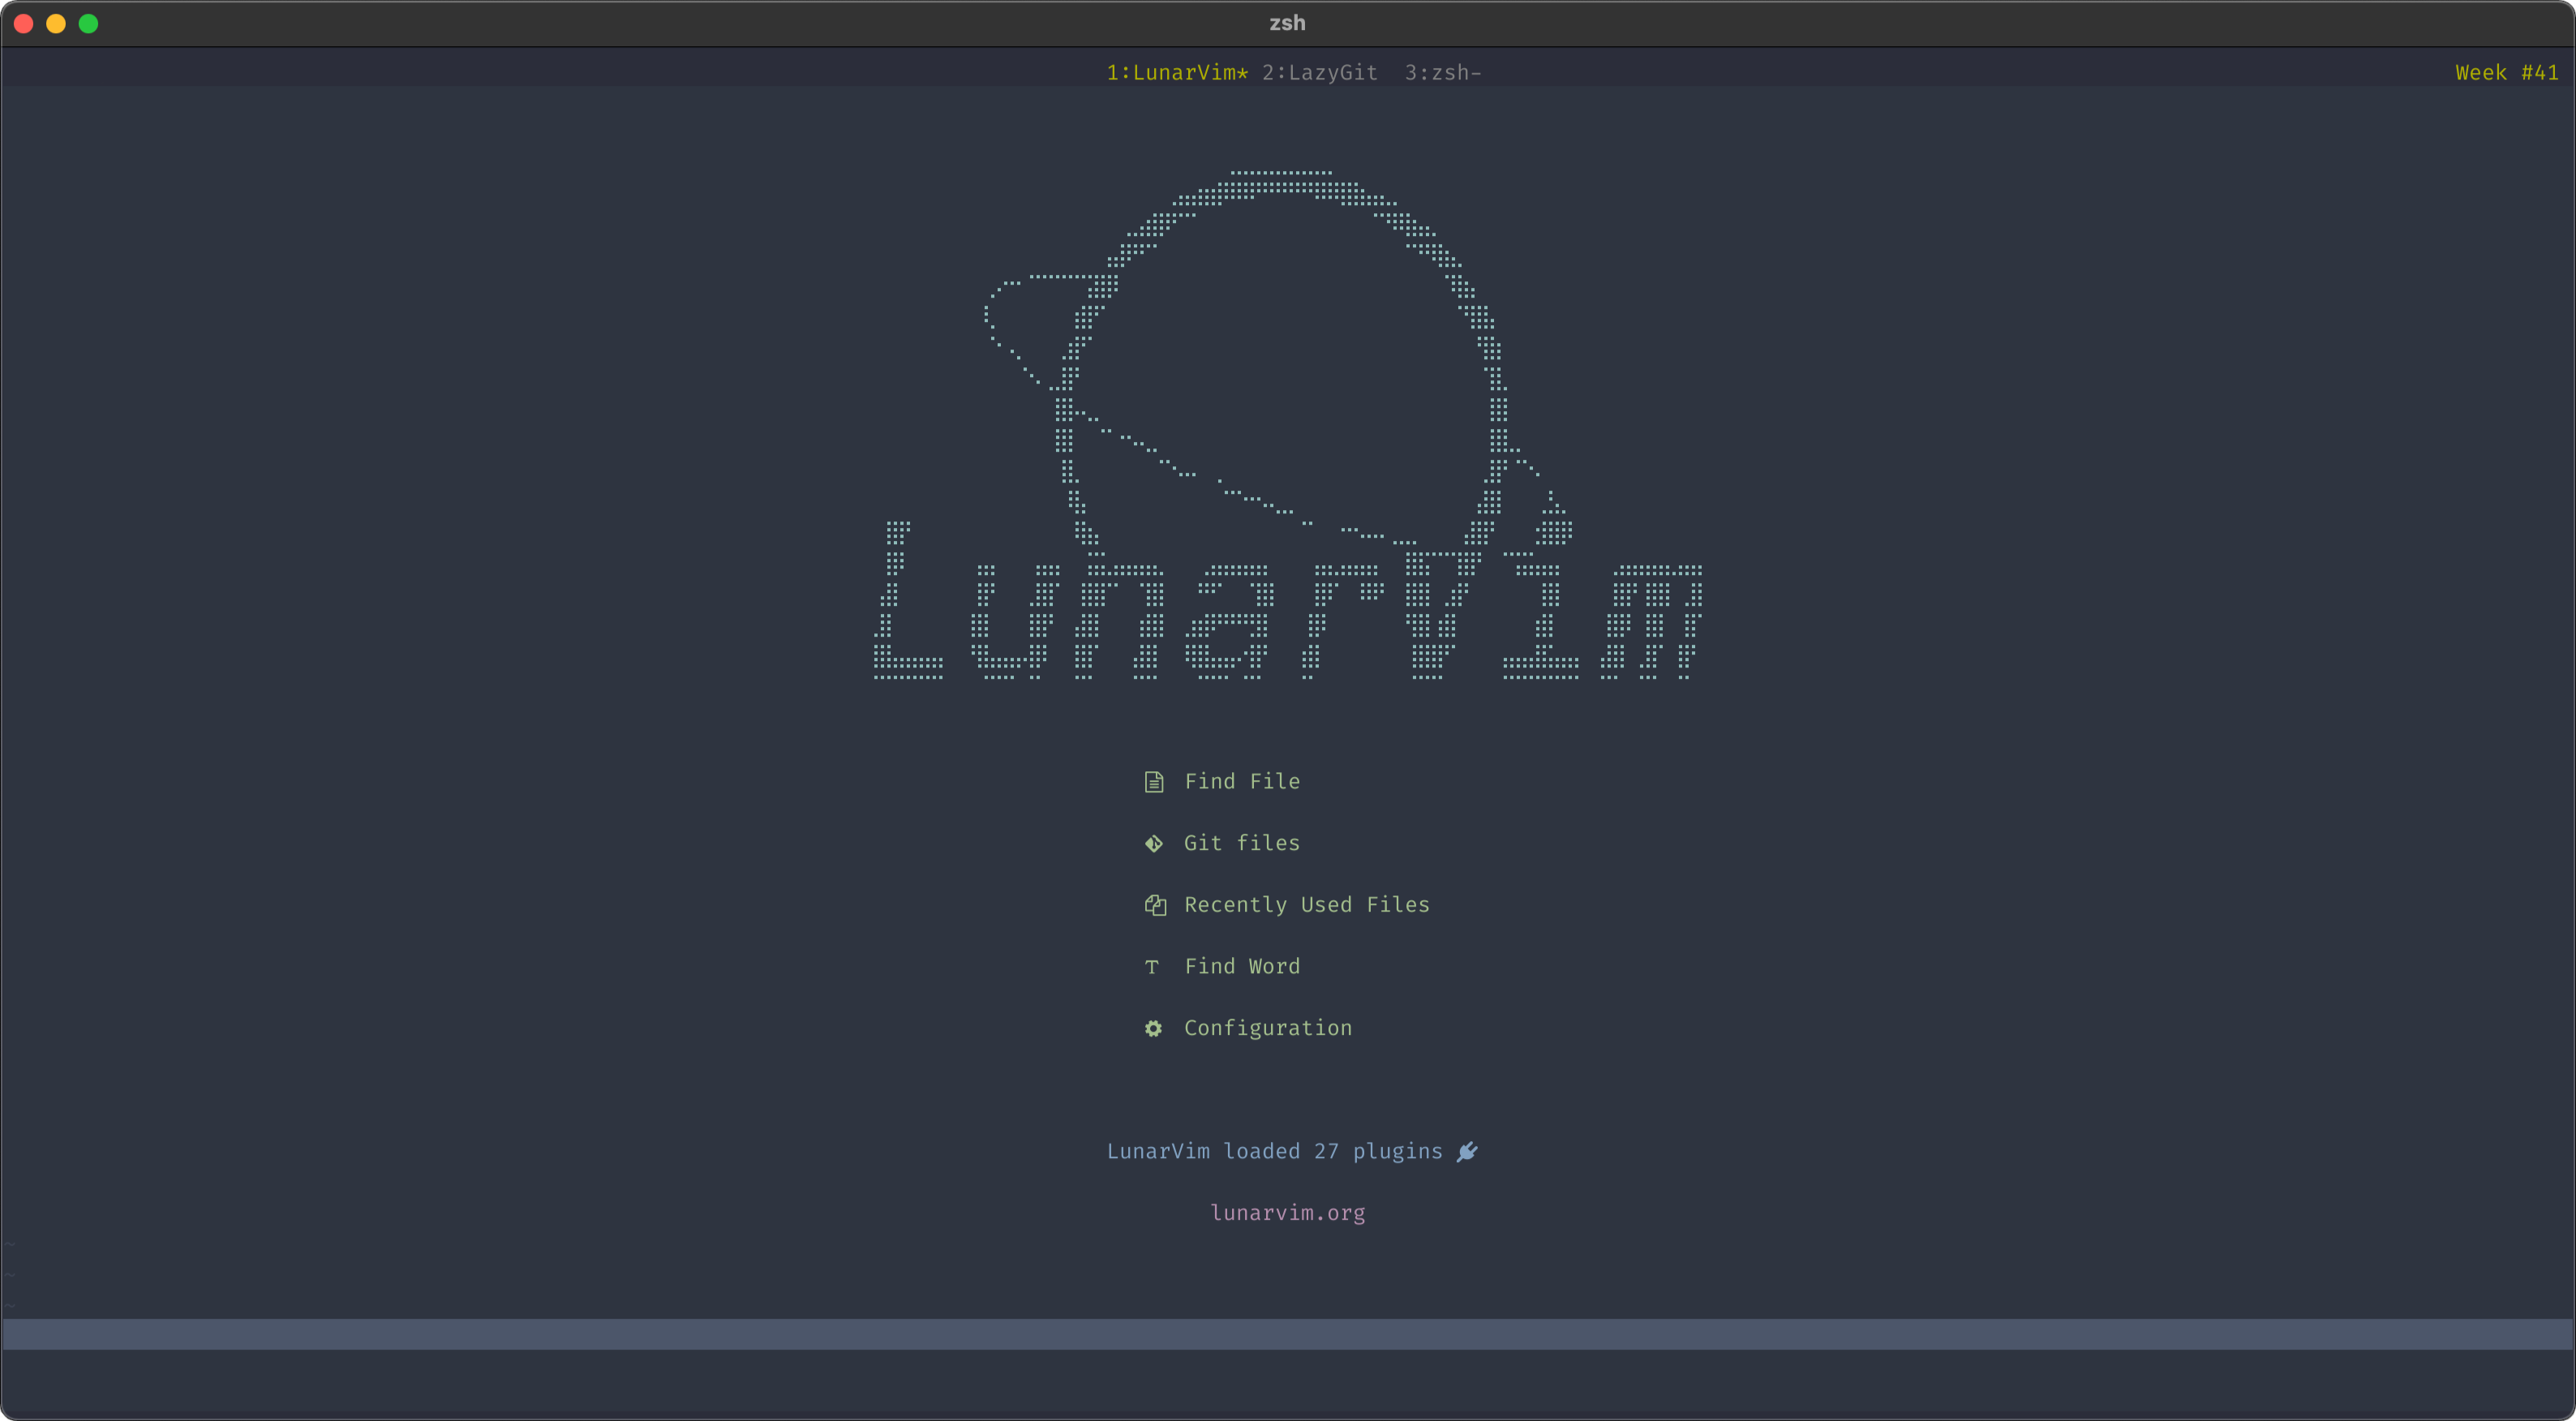
Task: Click the Git files diamond icon
Action: 1153,844
